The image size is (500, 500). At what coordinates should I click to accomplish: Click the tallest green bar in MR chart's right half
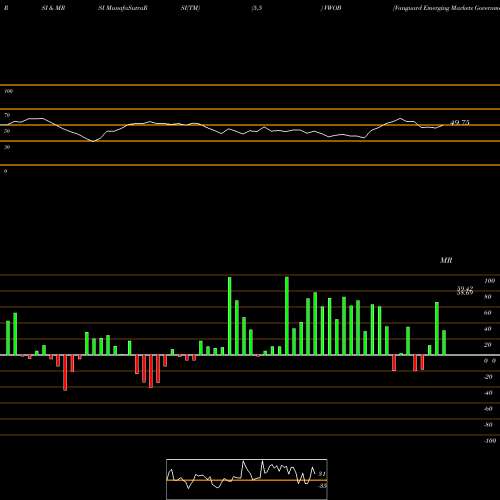[287, 316]
